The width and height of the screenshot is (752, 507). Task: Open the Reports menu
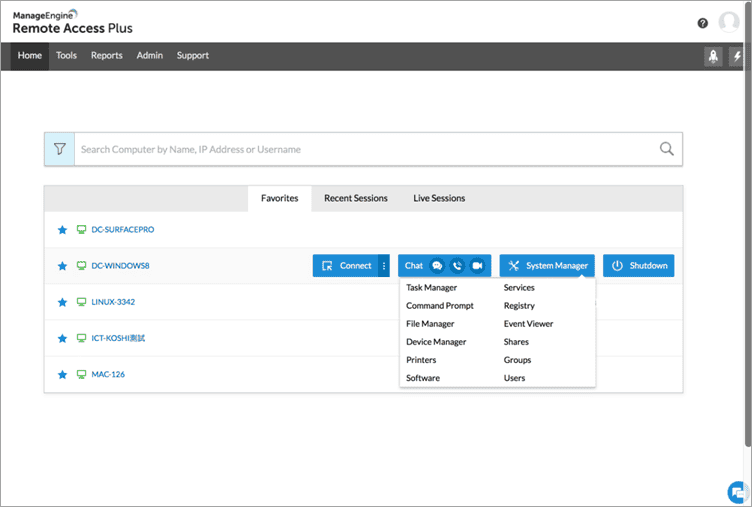pyautogui.click(x=106, y=56)
